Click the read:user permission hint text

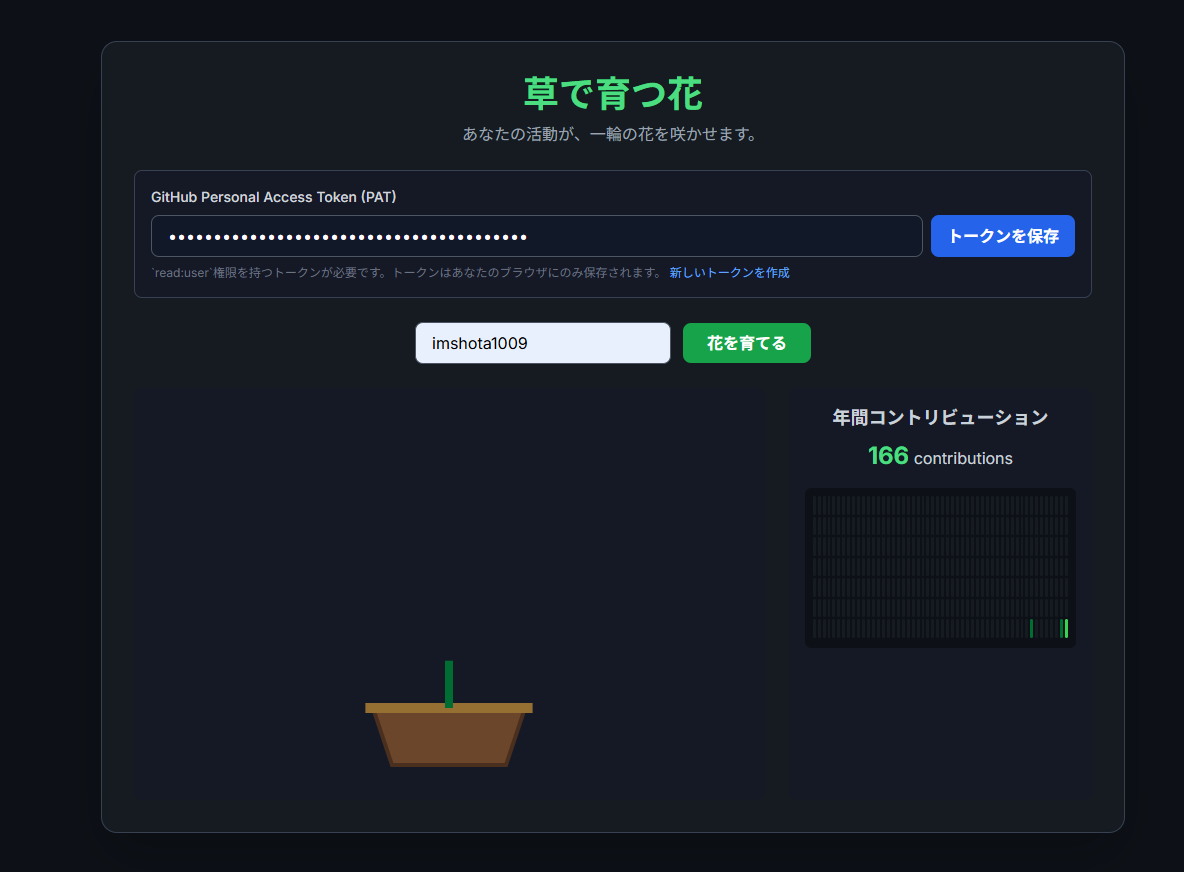pyautogui.click(x=408, y=273)
